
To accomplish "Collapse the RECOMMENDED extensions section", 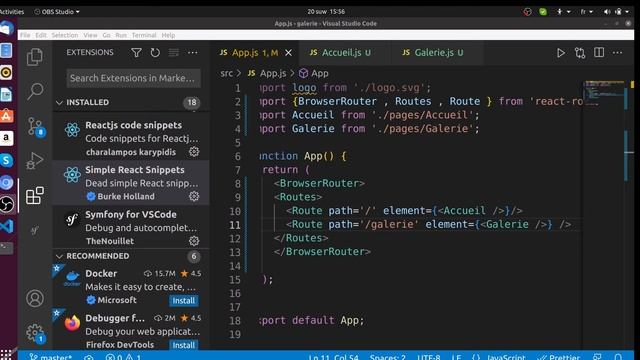I will pos(131,256).
